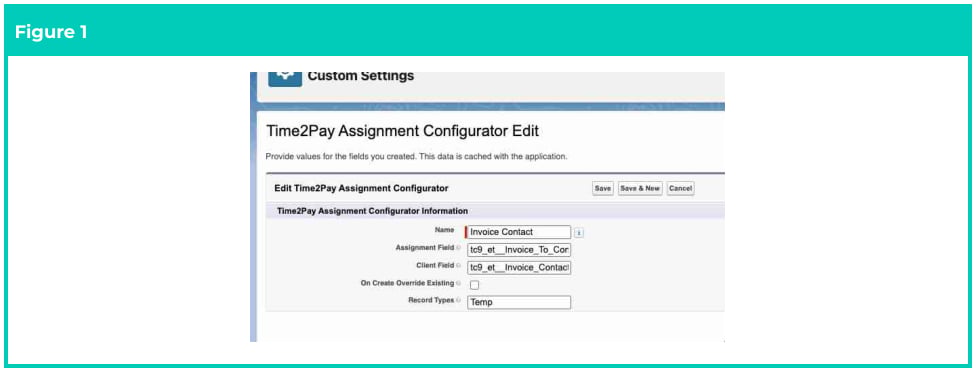Click into the Name field containing Invoice Contact
976x372 pixels.
tap(518, 232)
